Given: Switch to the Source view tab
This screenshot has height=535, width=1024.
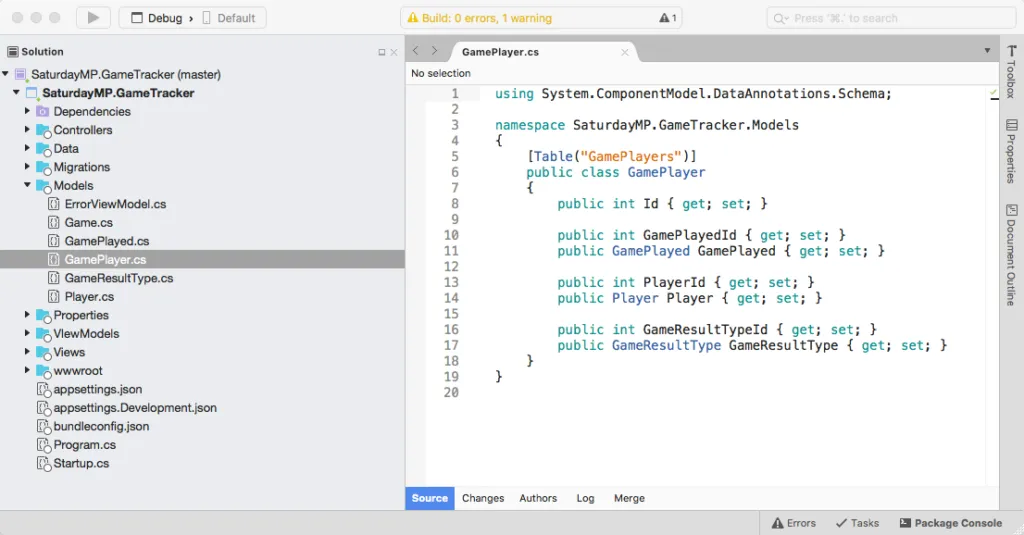Looking at the screenshot, I should [430, 498].
